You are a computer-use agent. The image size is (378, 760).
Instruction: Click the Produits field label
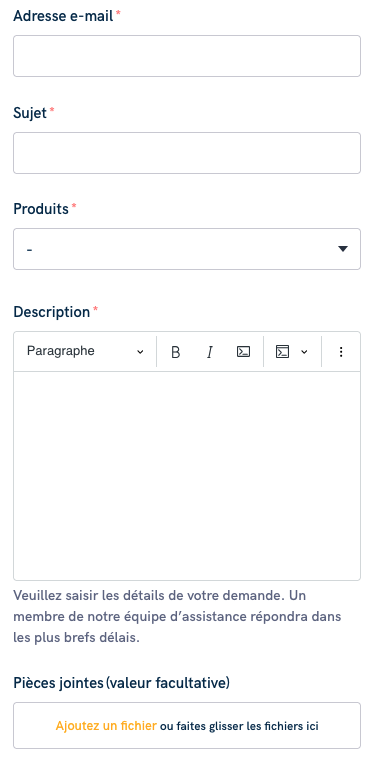point(41,209)
